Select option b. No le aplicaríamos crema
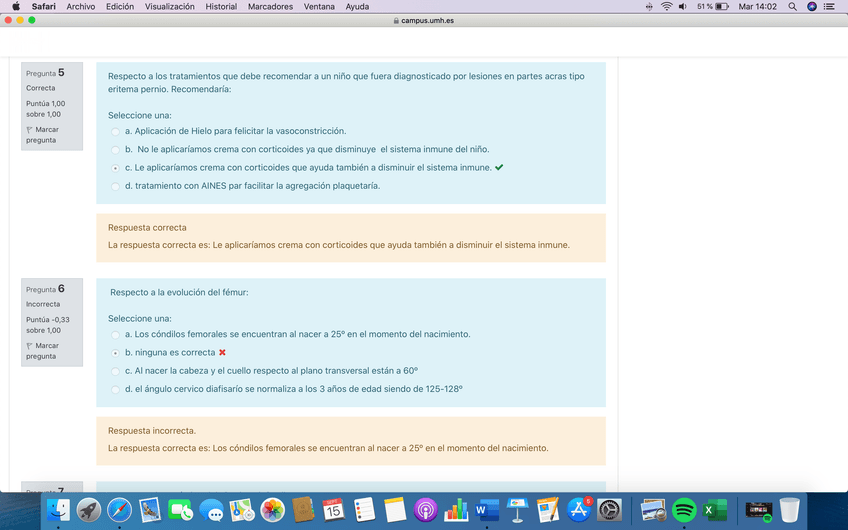 (x=115, y=150)
